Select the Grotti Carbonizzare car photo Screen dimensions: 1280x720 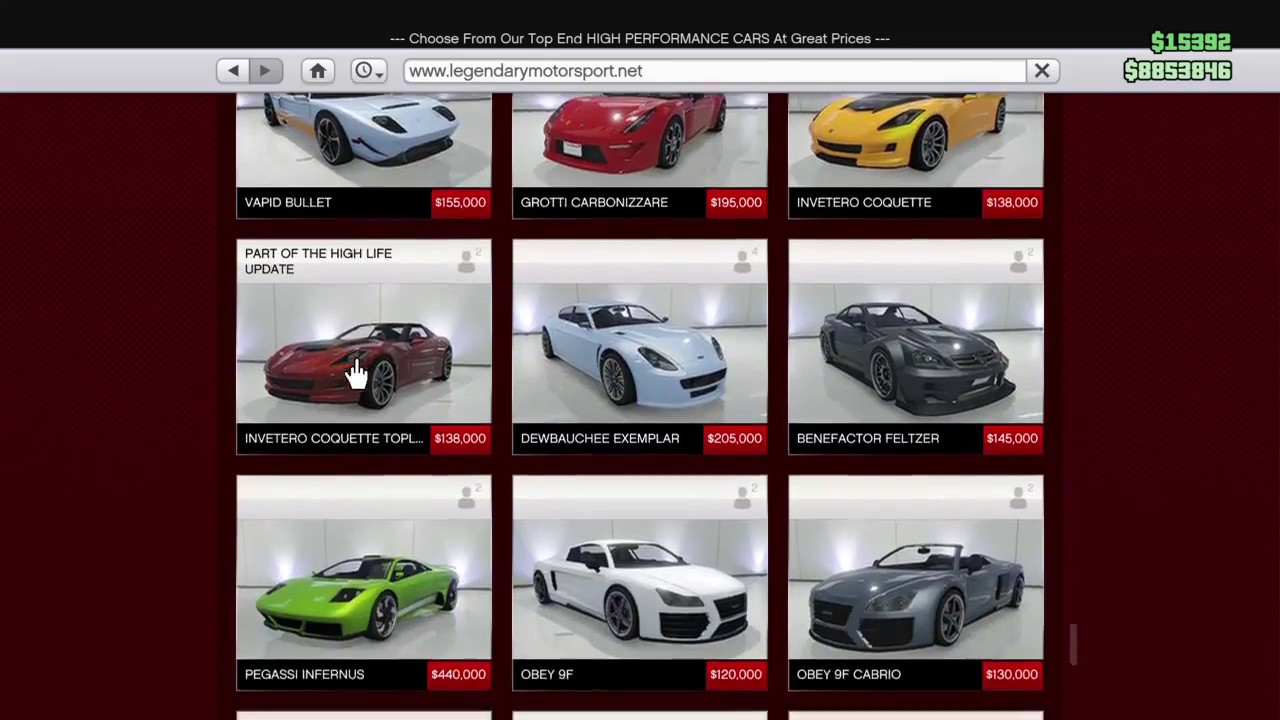tap(640, 139)
